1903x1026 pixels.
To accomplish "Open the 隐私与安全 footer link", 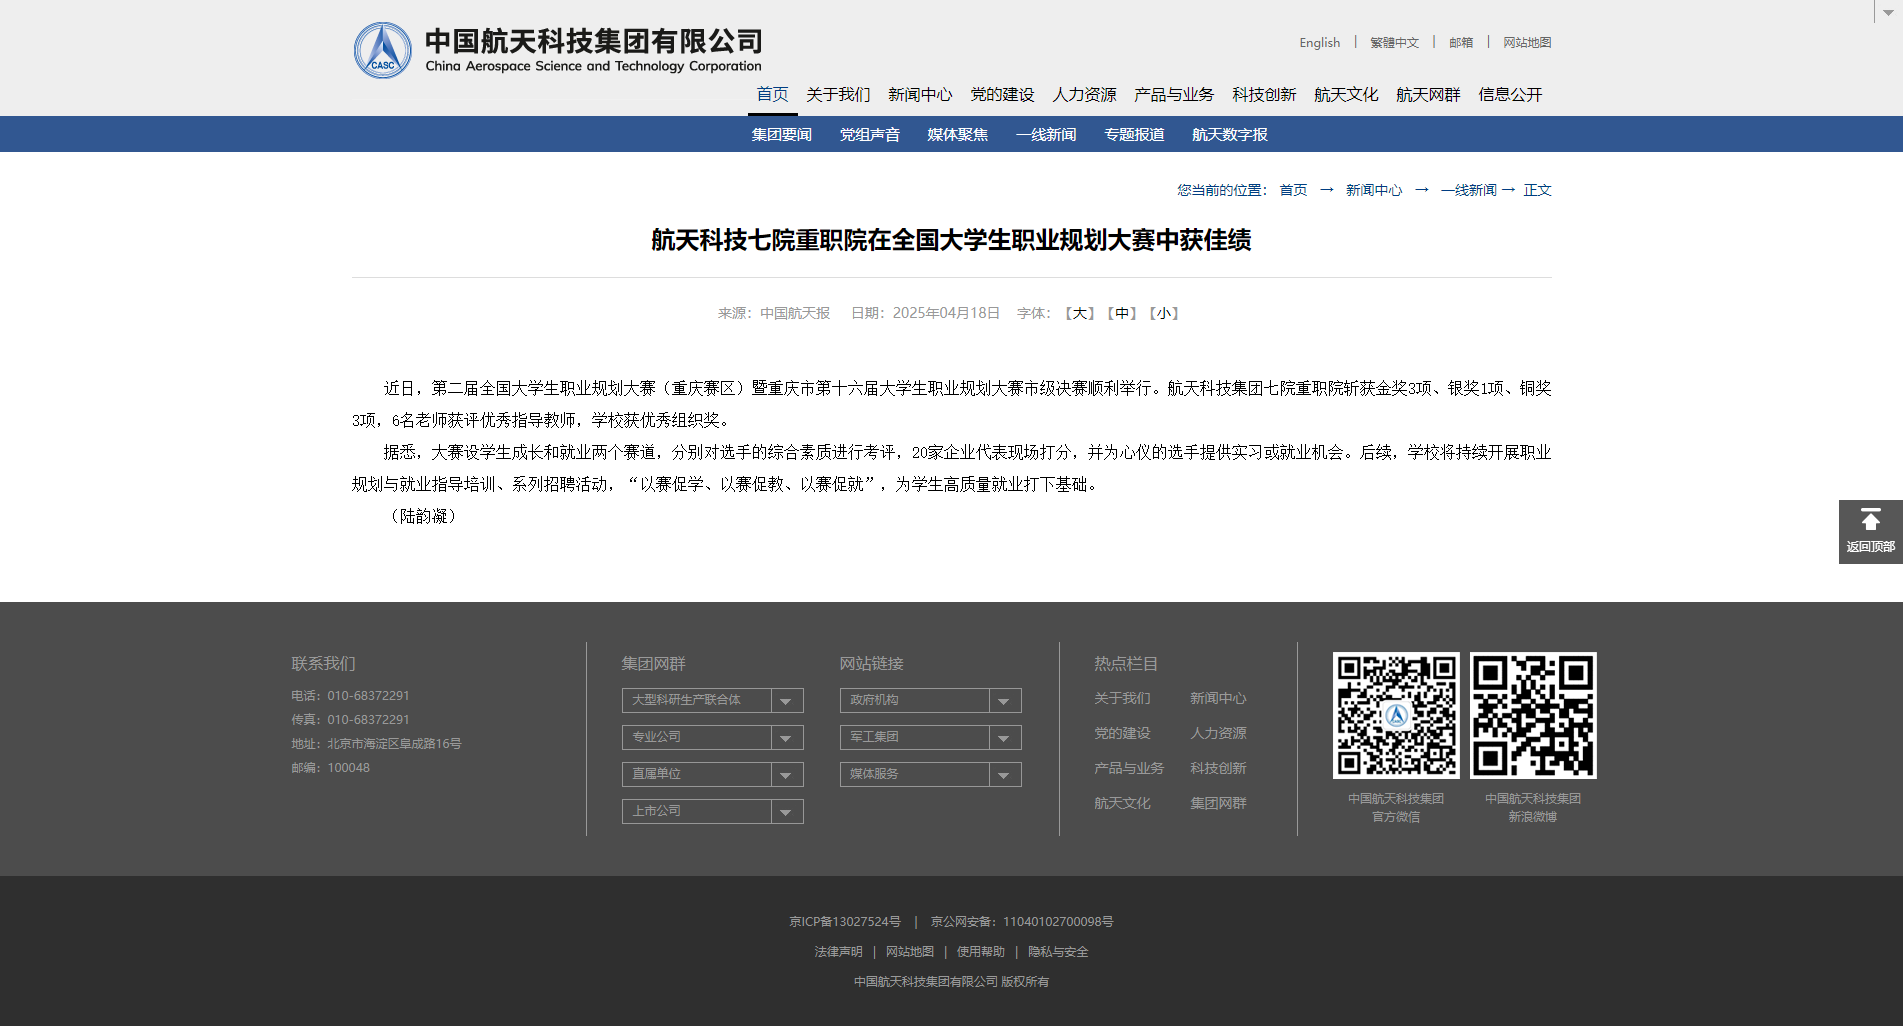I will point(1058,952).
